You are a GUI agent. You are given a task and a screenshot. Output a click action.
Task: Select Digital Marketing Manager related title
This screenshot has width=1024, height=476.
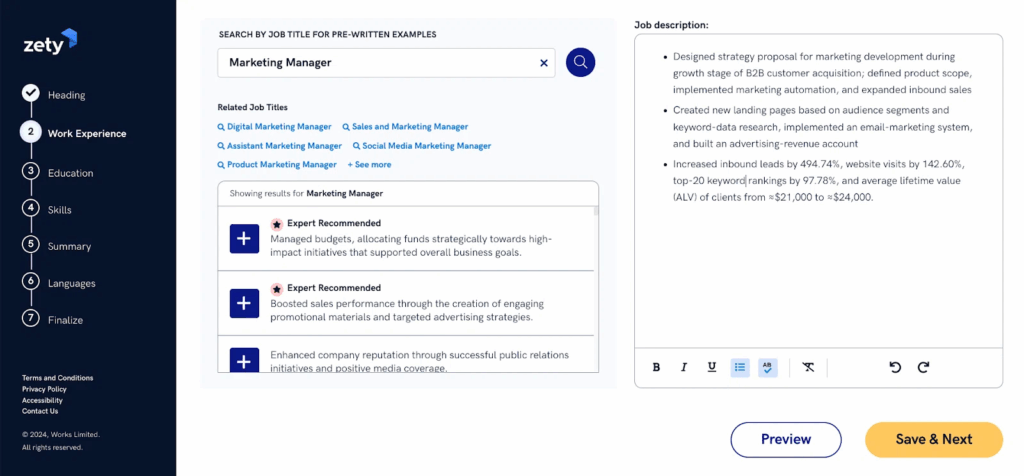278,127
